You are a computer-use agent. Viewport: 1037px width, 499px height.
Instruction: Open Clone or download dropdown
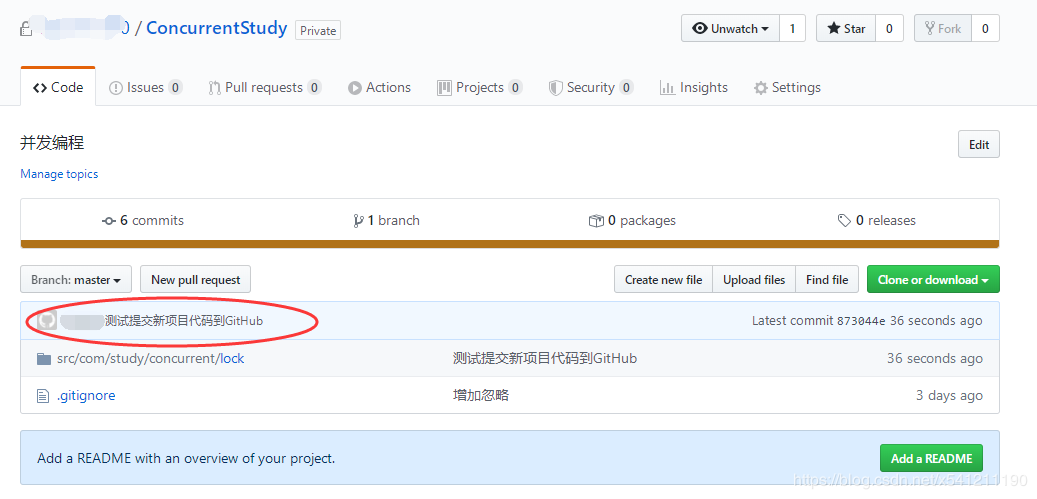[933, 280]
